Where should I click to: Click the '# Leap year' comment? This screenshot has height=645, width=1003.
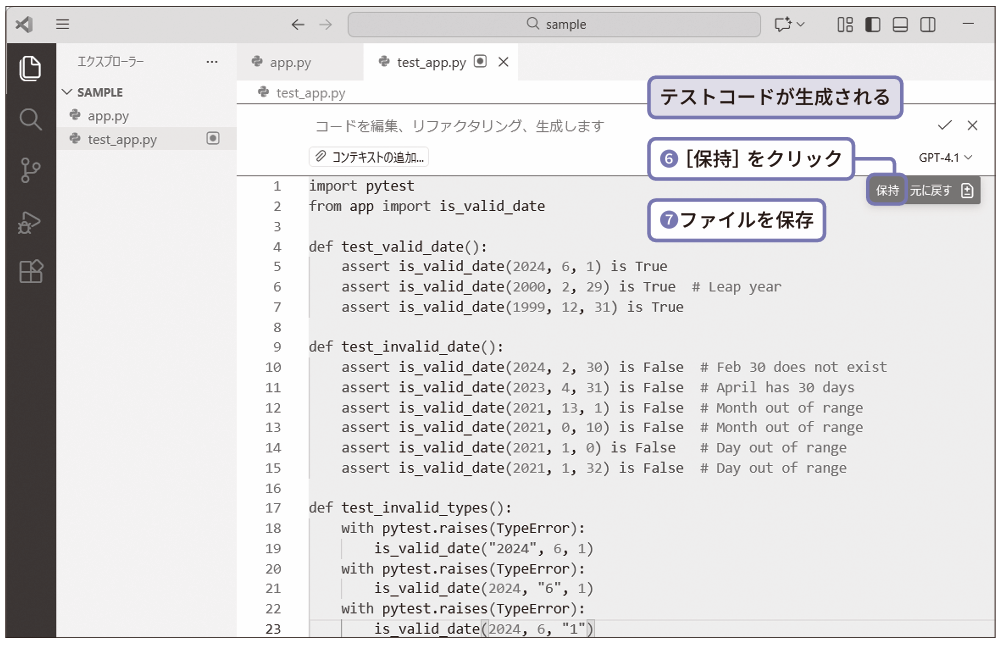coord(736,287)
